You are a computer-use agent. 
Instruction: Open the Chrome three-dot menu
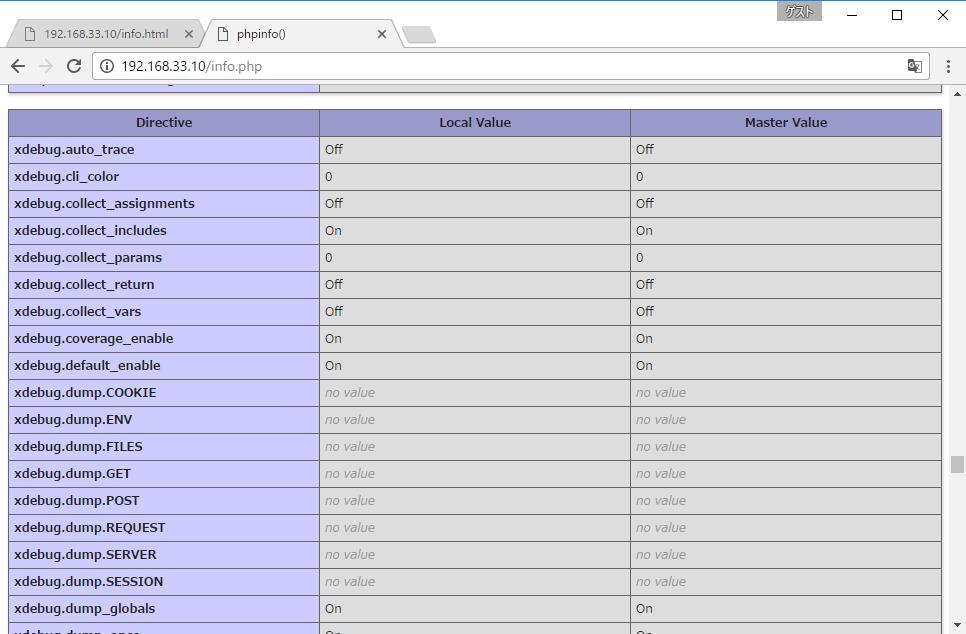click(x=947, y=66)
